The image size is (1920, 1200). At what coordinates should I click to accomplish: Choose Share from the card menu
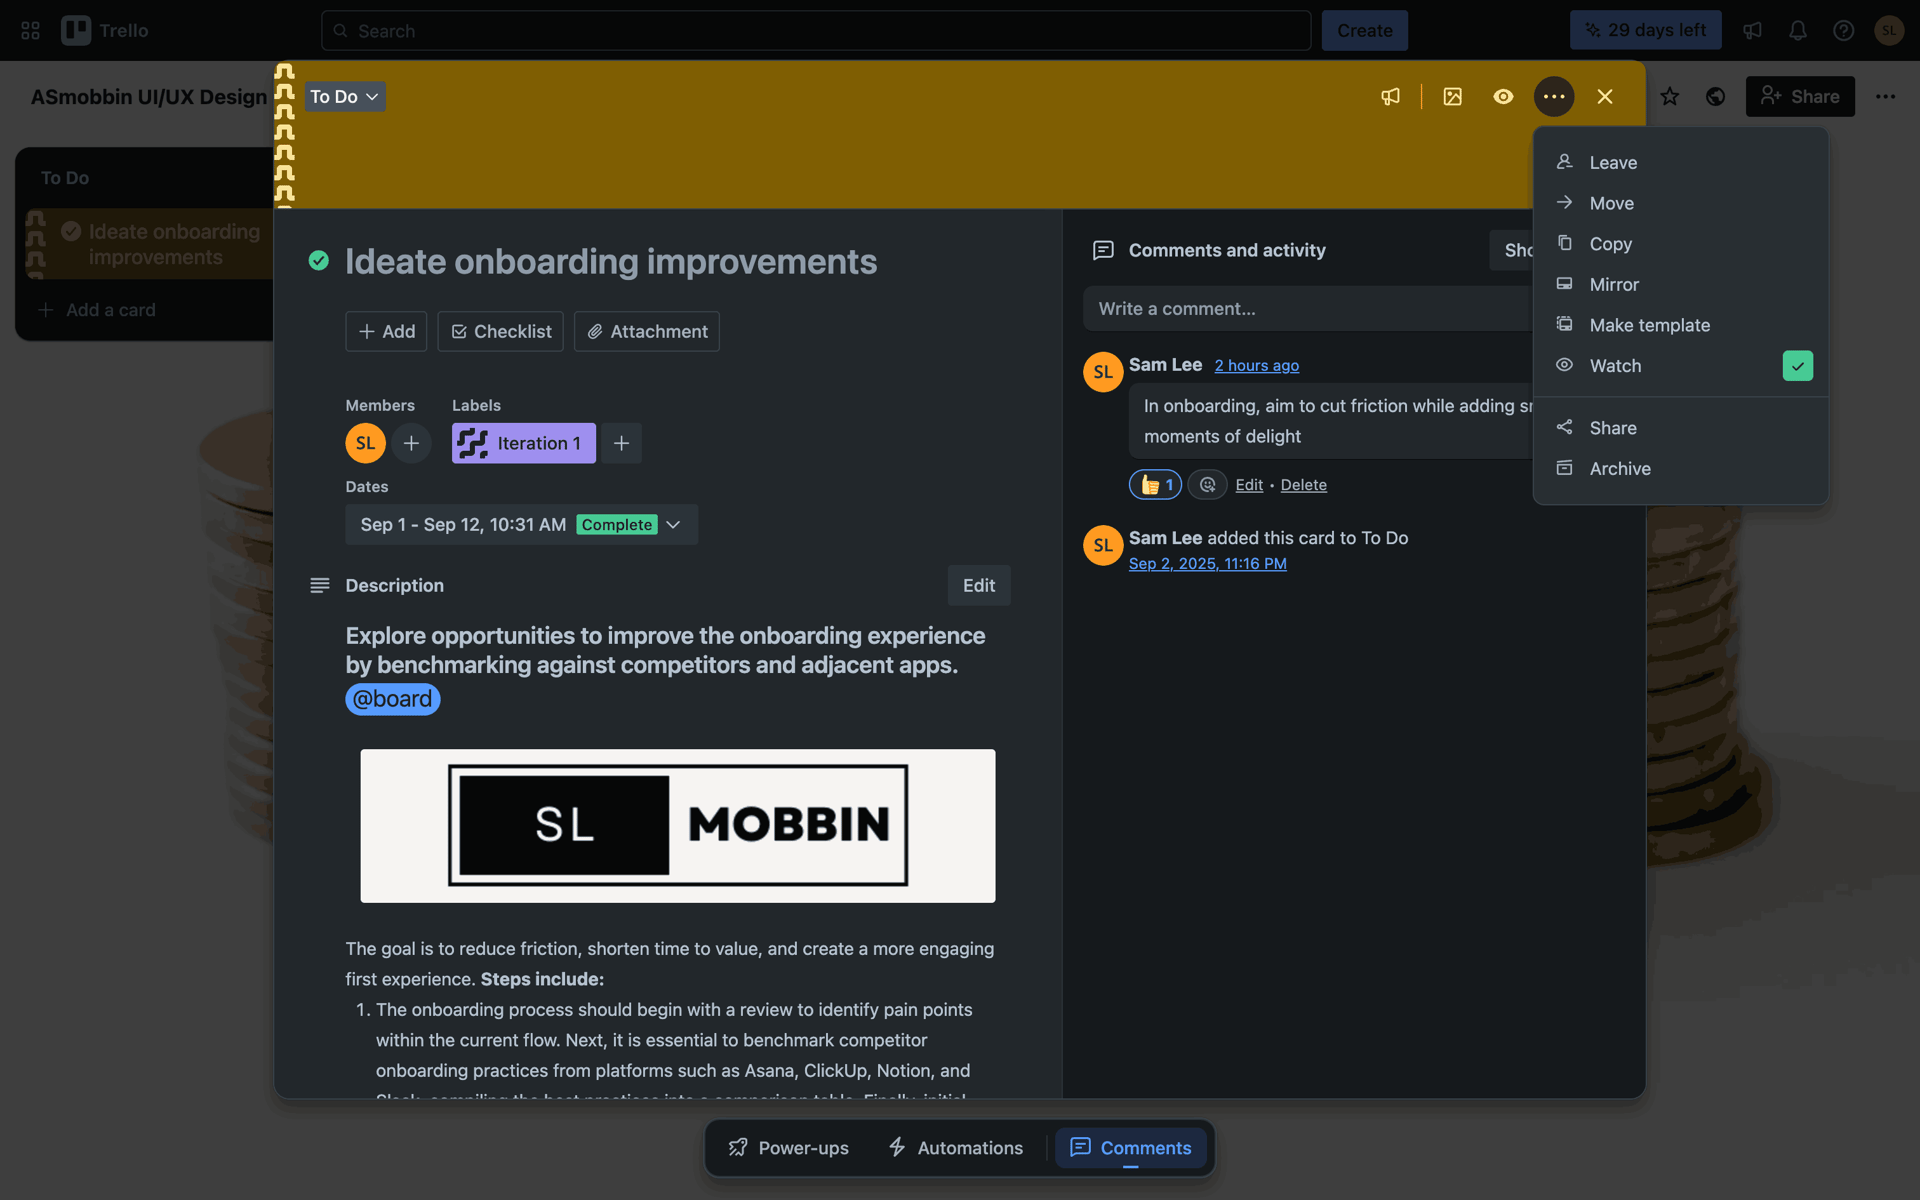click(1680, 428)
